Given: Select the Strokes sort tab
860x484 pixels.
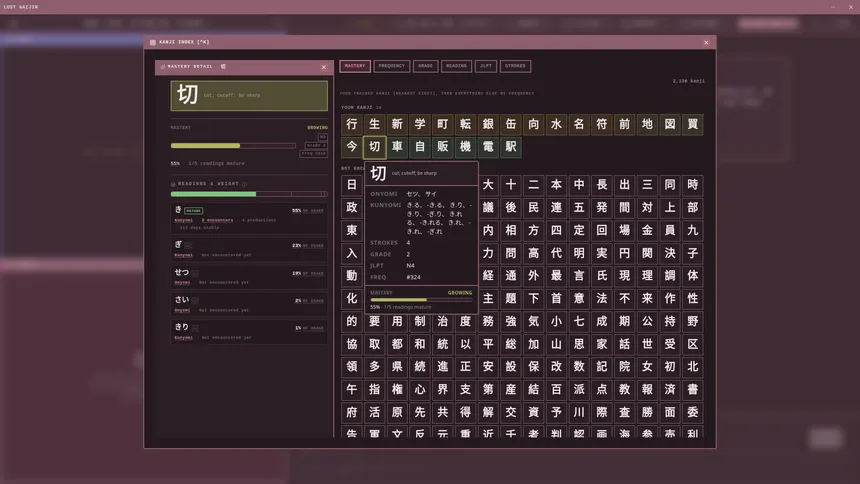Looking at the screenshot, I should 515,66.
